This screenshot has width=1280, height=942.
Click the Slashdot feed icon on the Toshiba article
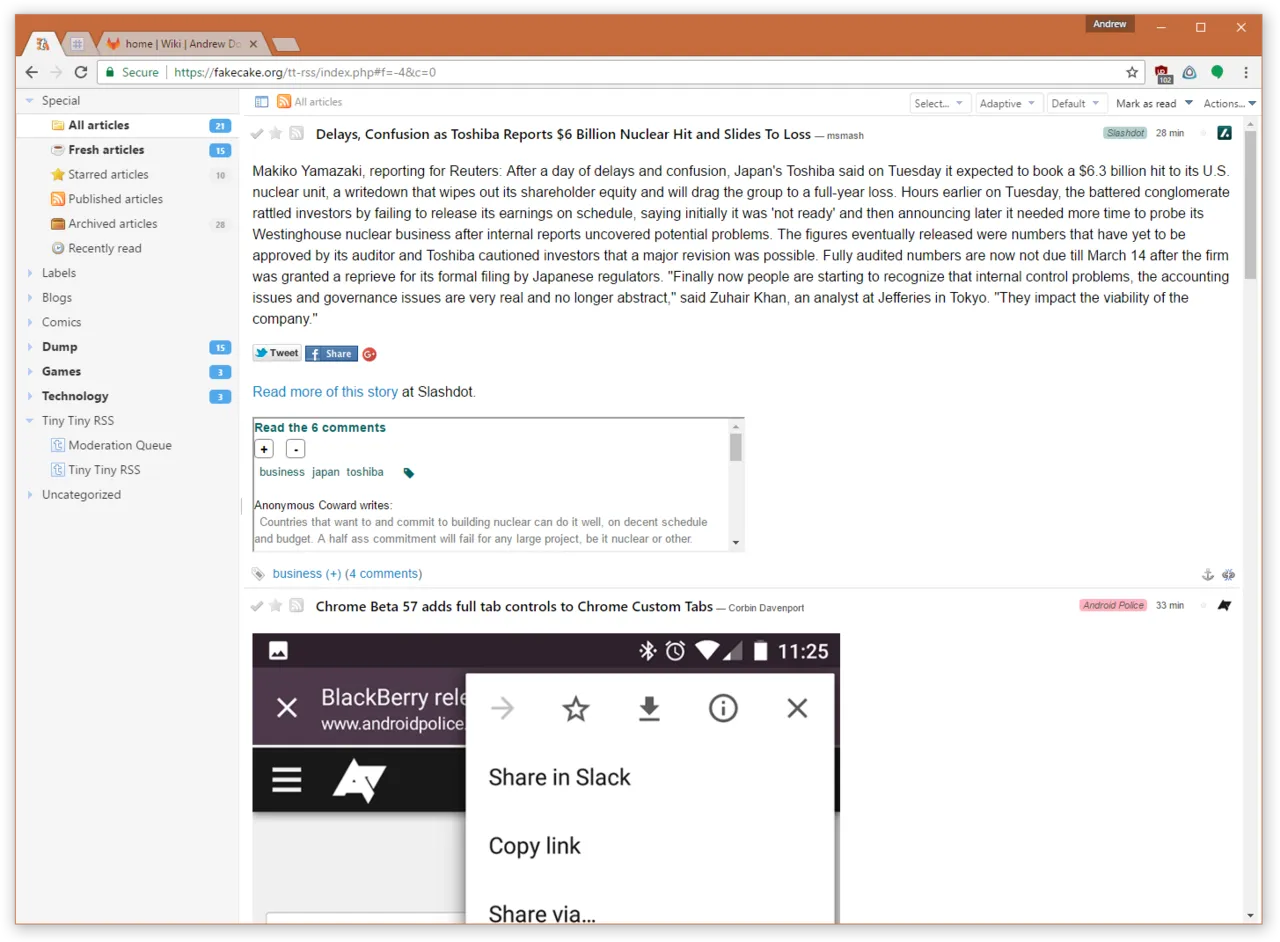pos(1224,133)
